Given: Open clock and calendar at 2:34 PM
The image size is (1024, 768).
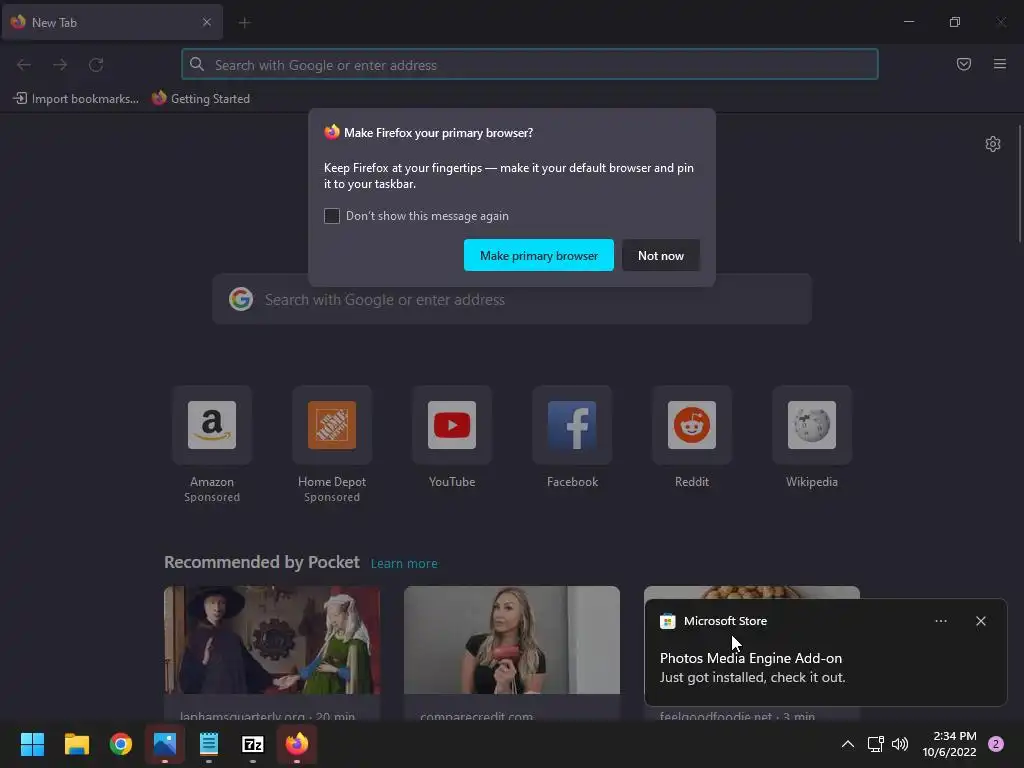Looking at the screenshot, I should (949, 744).
